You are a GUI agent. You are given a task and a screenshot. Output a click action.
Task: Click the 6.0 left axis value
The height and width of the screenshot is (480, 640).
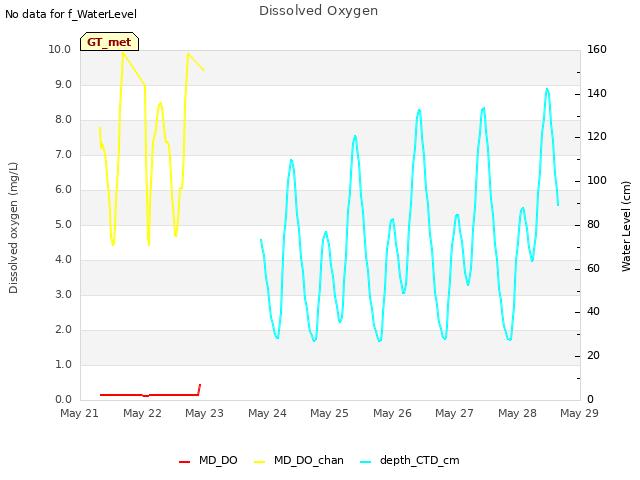pos(63,189)
